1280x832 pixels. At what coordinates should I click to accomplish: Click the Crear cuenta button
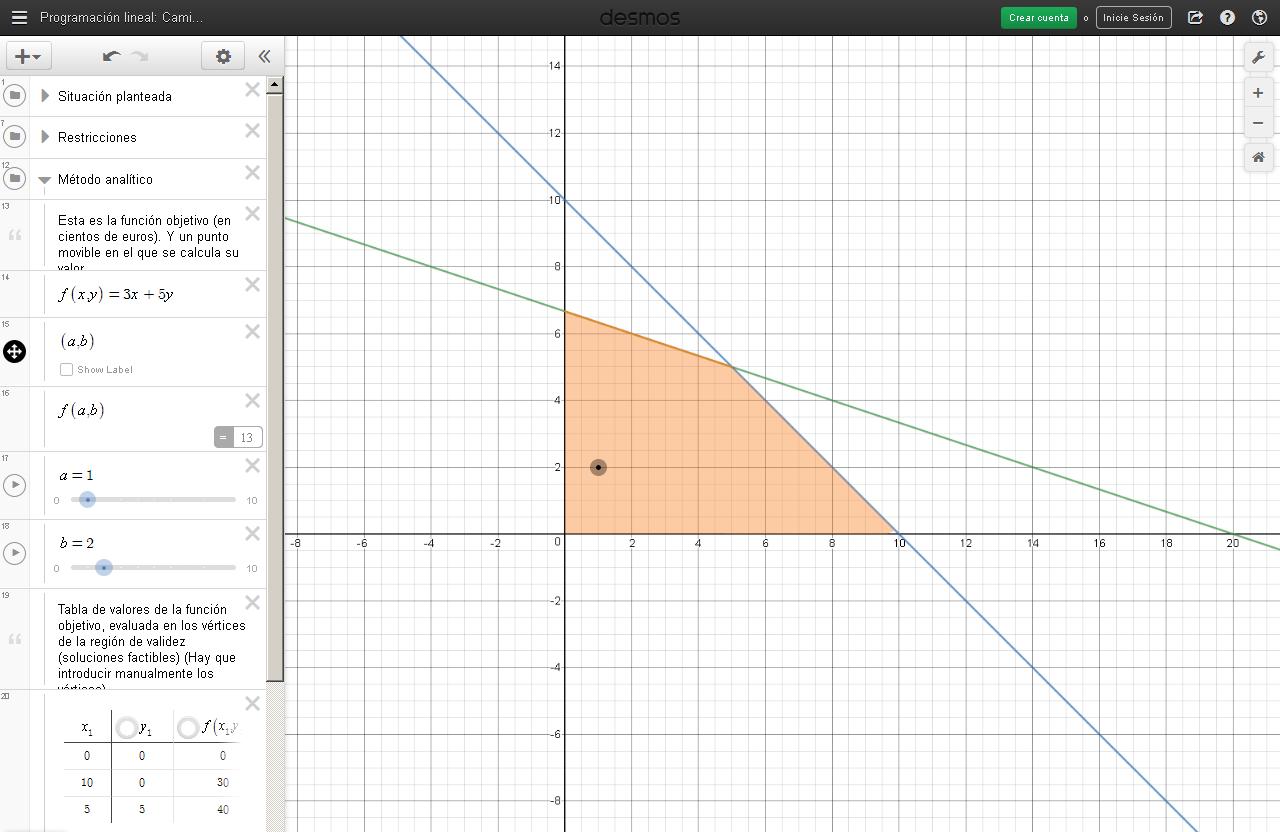click(x=1038, y=17)
